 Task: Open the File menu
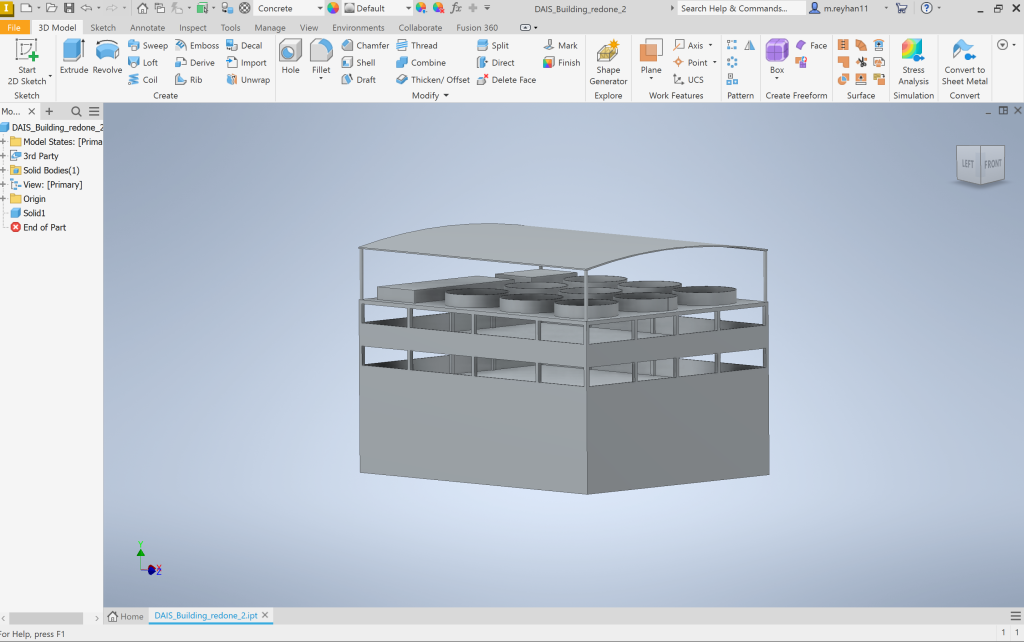pos(16,28)
